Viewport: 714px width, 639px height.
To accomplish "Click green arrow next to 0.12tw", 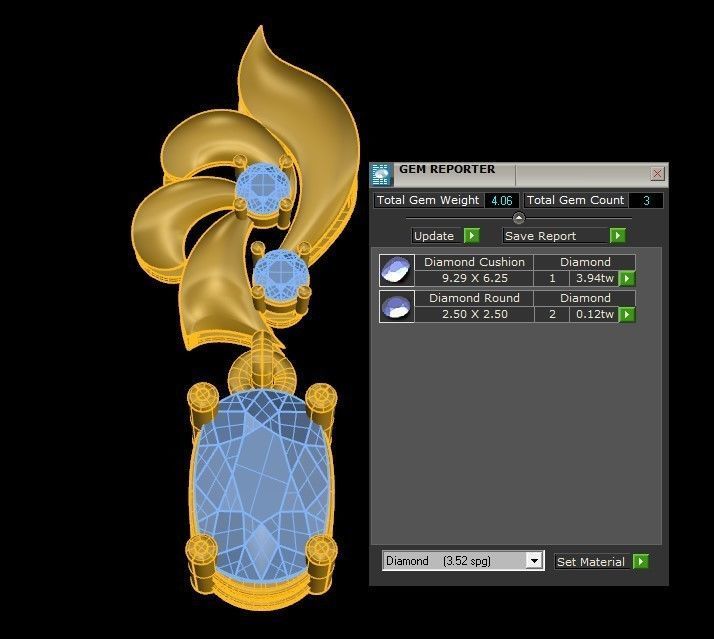I will (x=627, y=314).
